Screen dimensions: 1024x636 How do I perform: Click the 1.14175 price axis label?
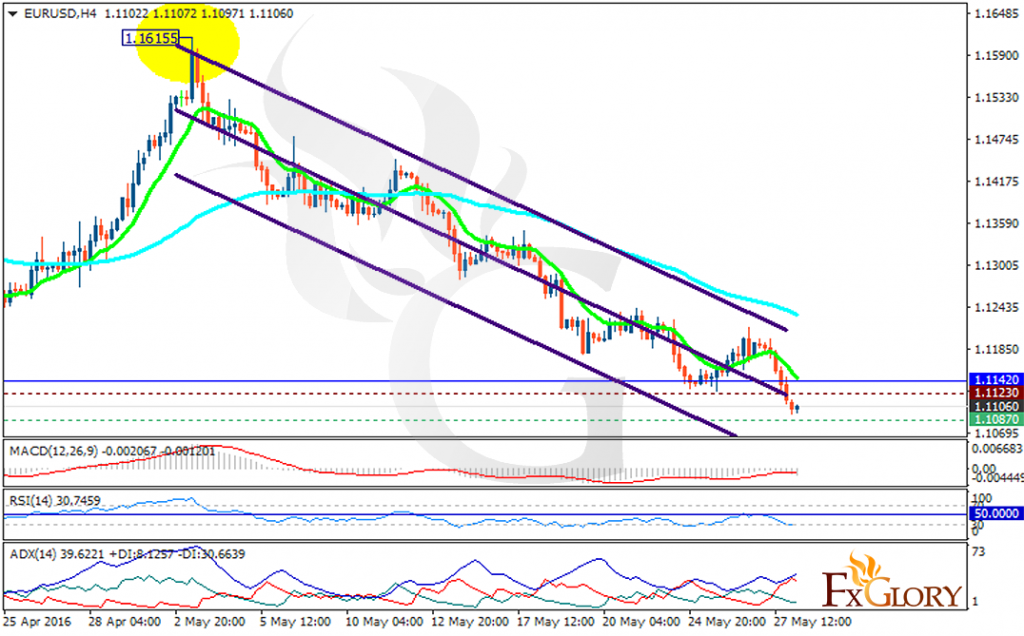coord(997,182)
